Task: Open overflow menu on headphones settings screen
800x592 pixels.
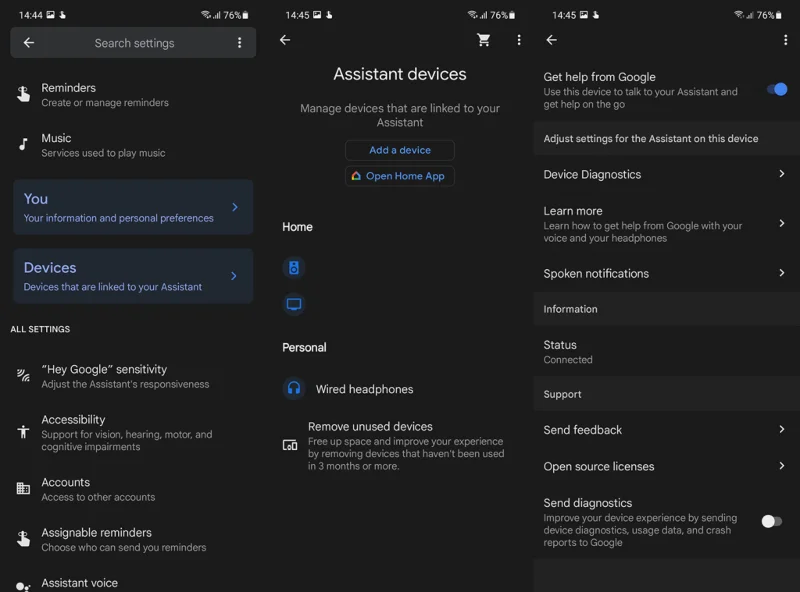Action: pos(785,40)
